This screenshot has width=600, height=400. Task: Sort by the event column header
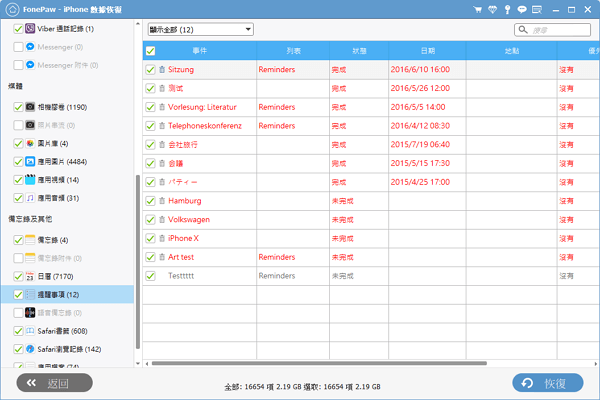[x=200, y=51]
